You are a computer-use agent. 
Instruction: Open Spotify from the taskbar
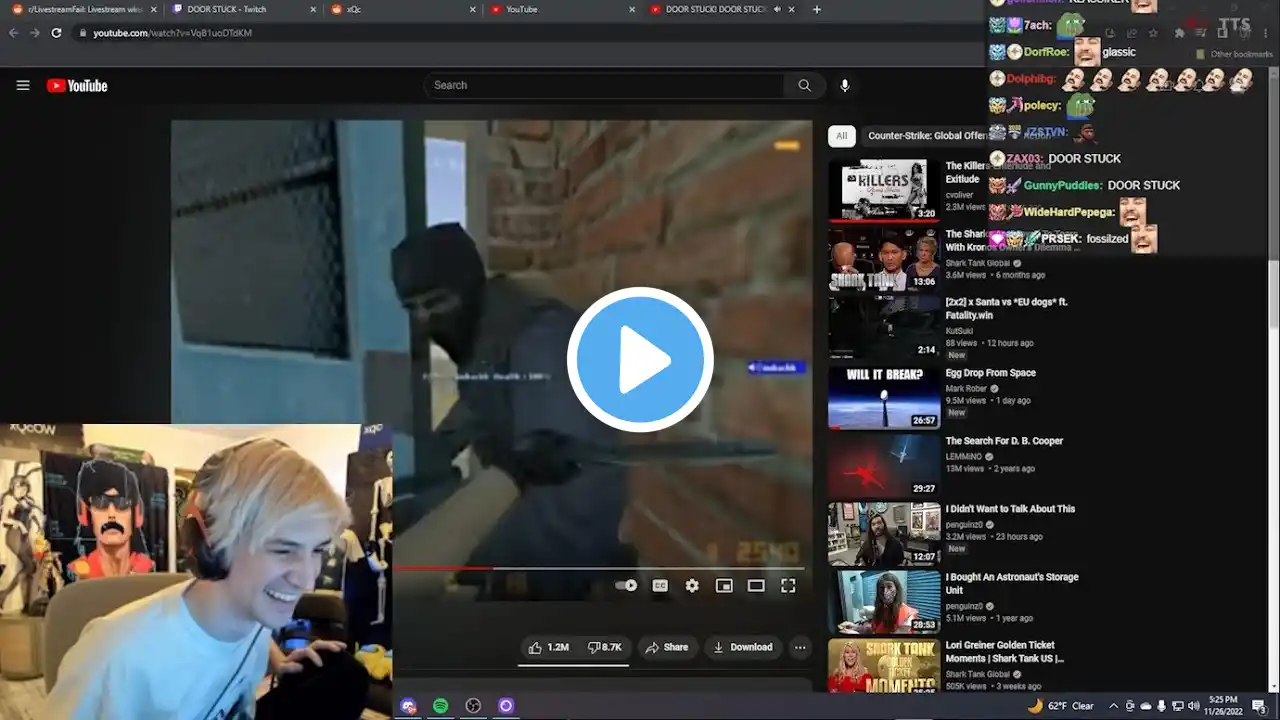tap(441, 706)
